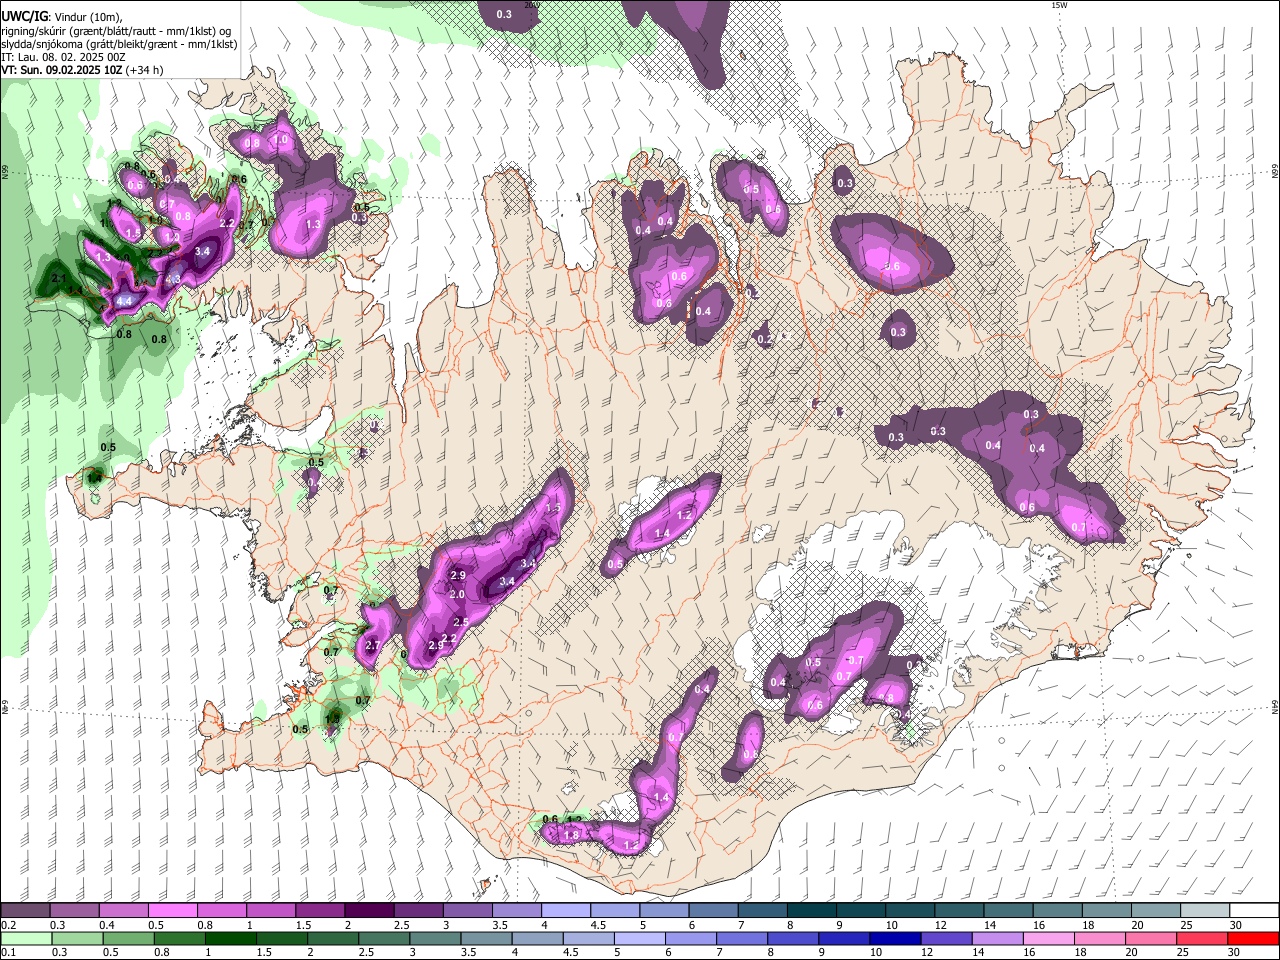Viewport: 1280px width, 960px height.
Task: Click the deep blue bottom-row swatch between 10 and 12
Action: tap(894, 938)
